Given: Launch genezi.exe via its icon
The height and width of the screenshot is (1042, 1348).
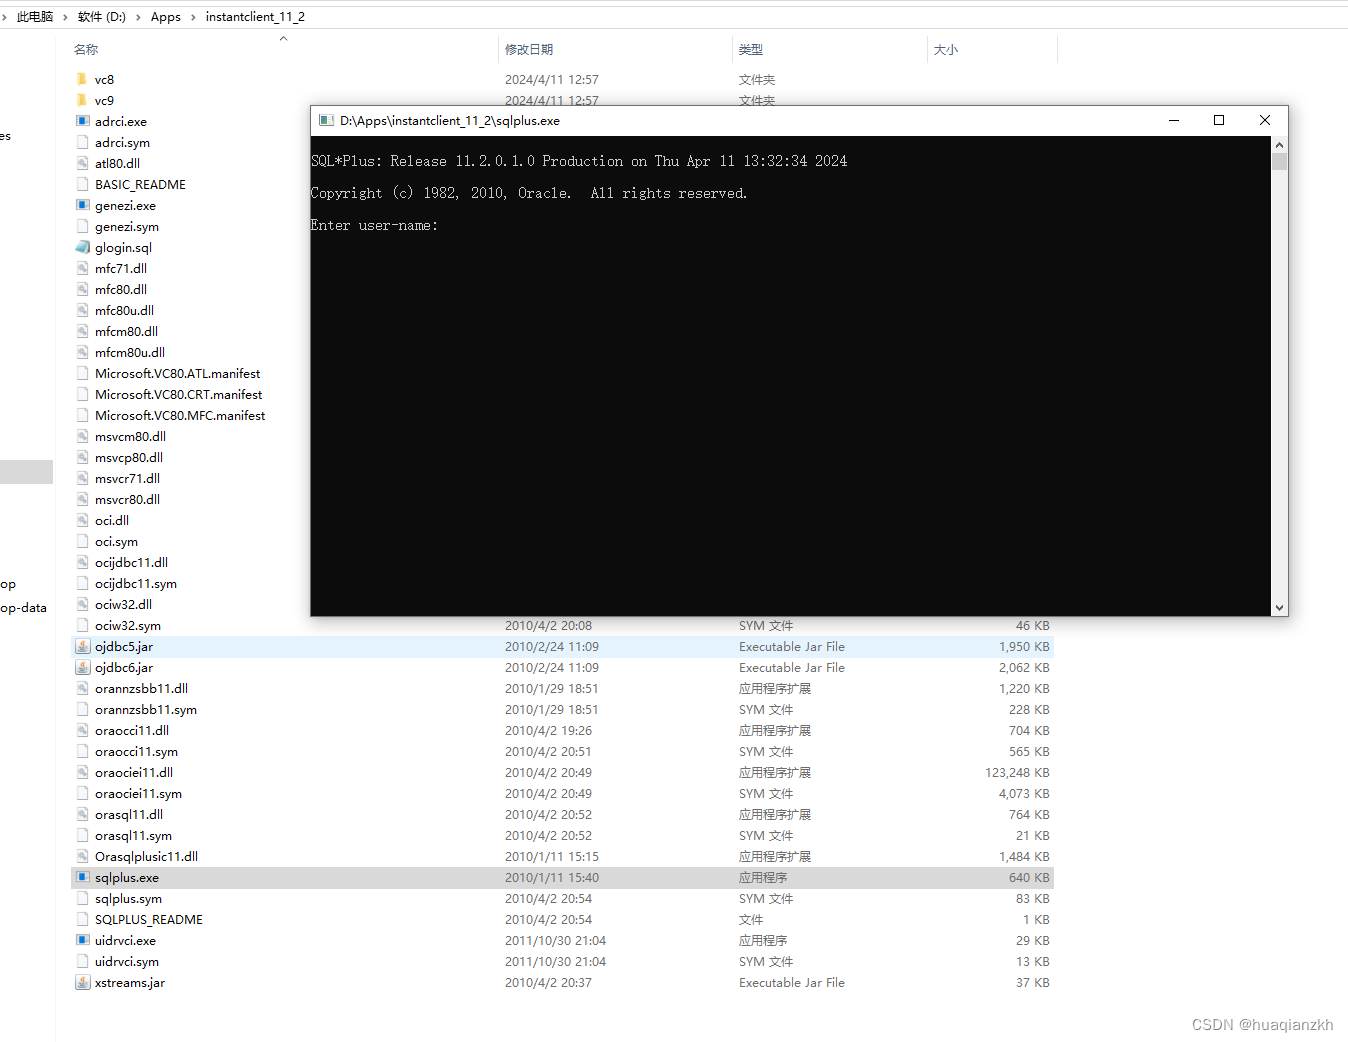Looking at the screenshot, I should (x=82, y=205).
